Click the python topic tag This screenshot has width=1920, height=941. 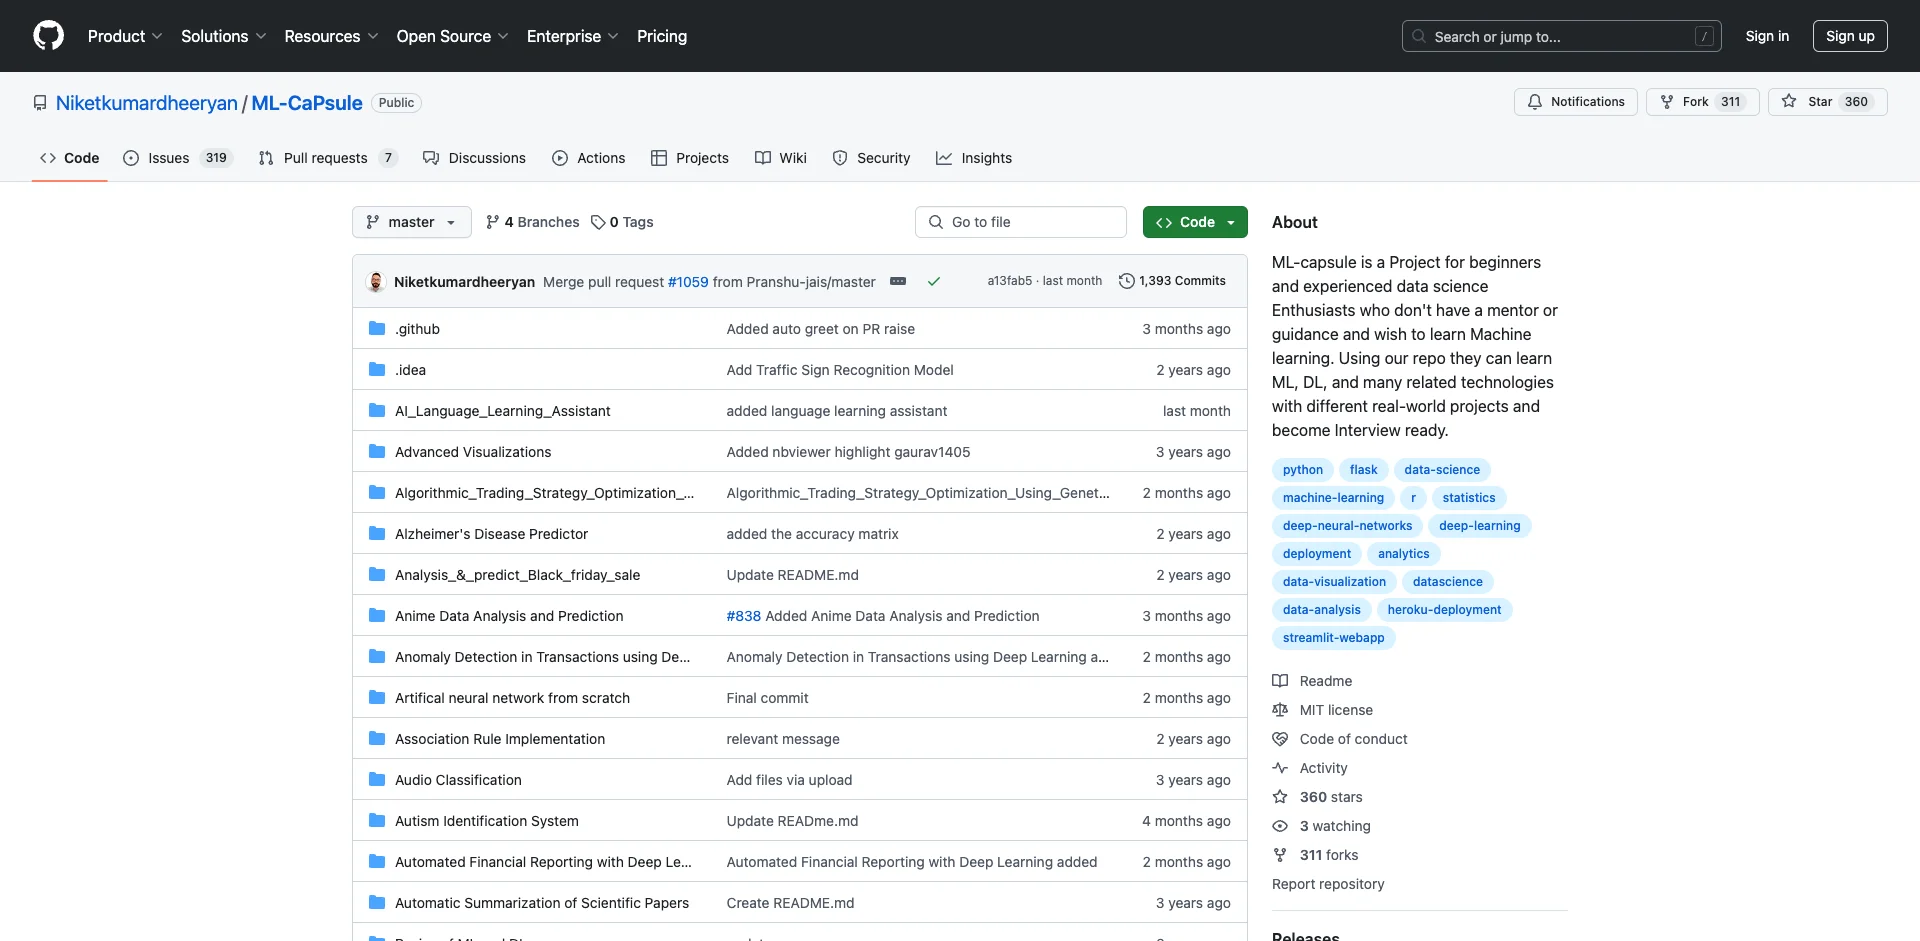pos(1302,470)
